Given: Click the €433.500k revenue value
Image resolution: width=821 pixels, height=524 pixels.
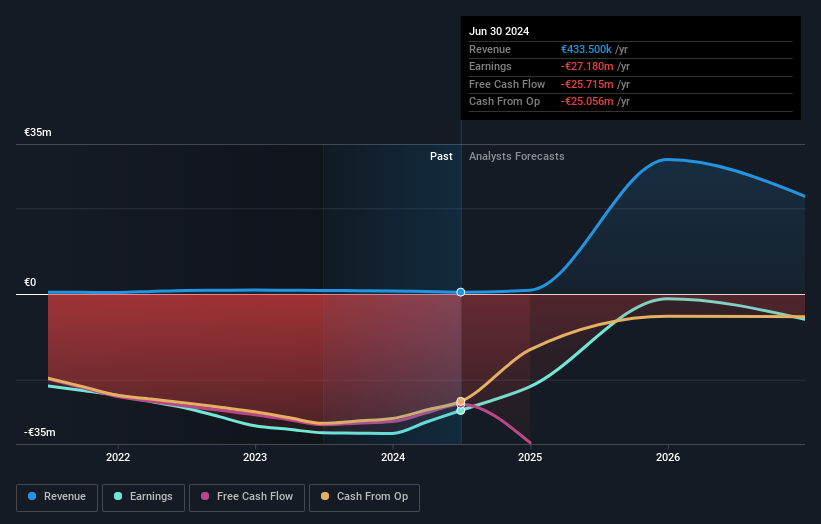Looking at the screenshot, I should (586, 49).
